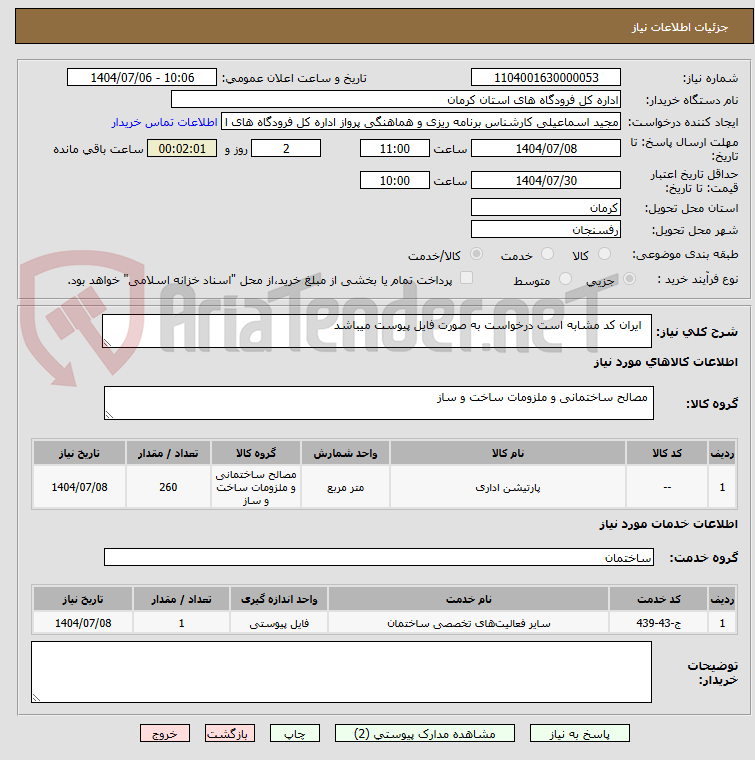Viewport: 755px width, 760px height.
Task: Click the خروج exit button
Action: tap(165, 733)
